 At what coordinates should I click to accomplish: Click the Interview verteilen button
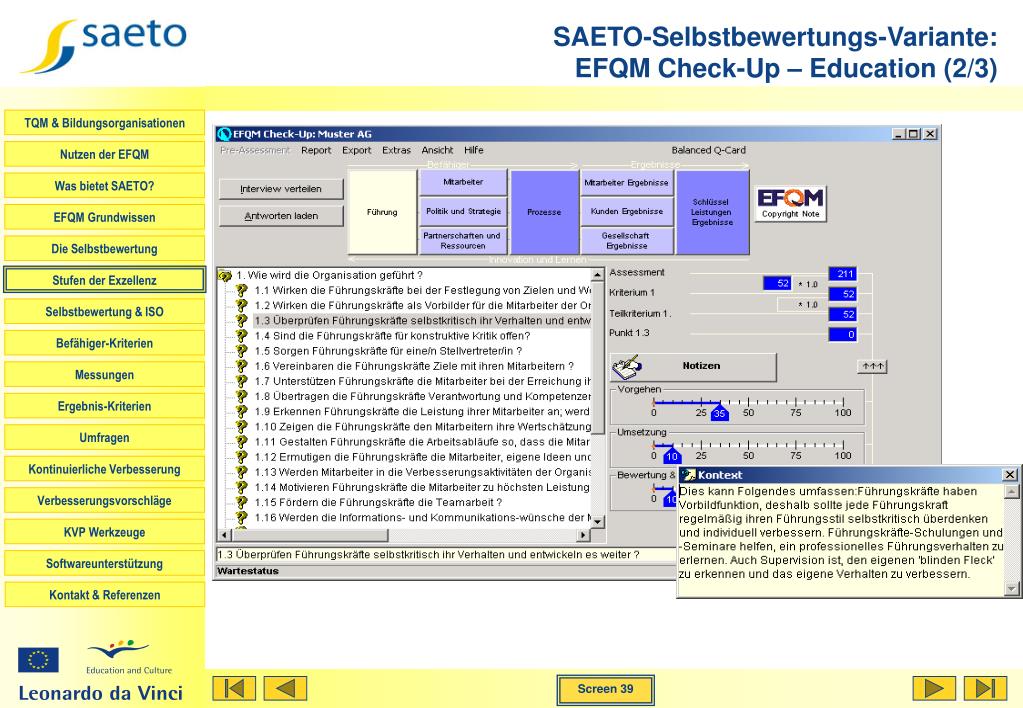281,189
